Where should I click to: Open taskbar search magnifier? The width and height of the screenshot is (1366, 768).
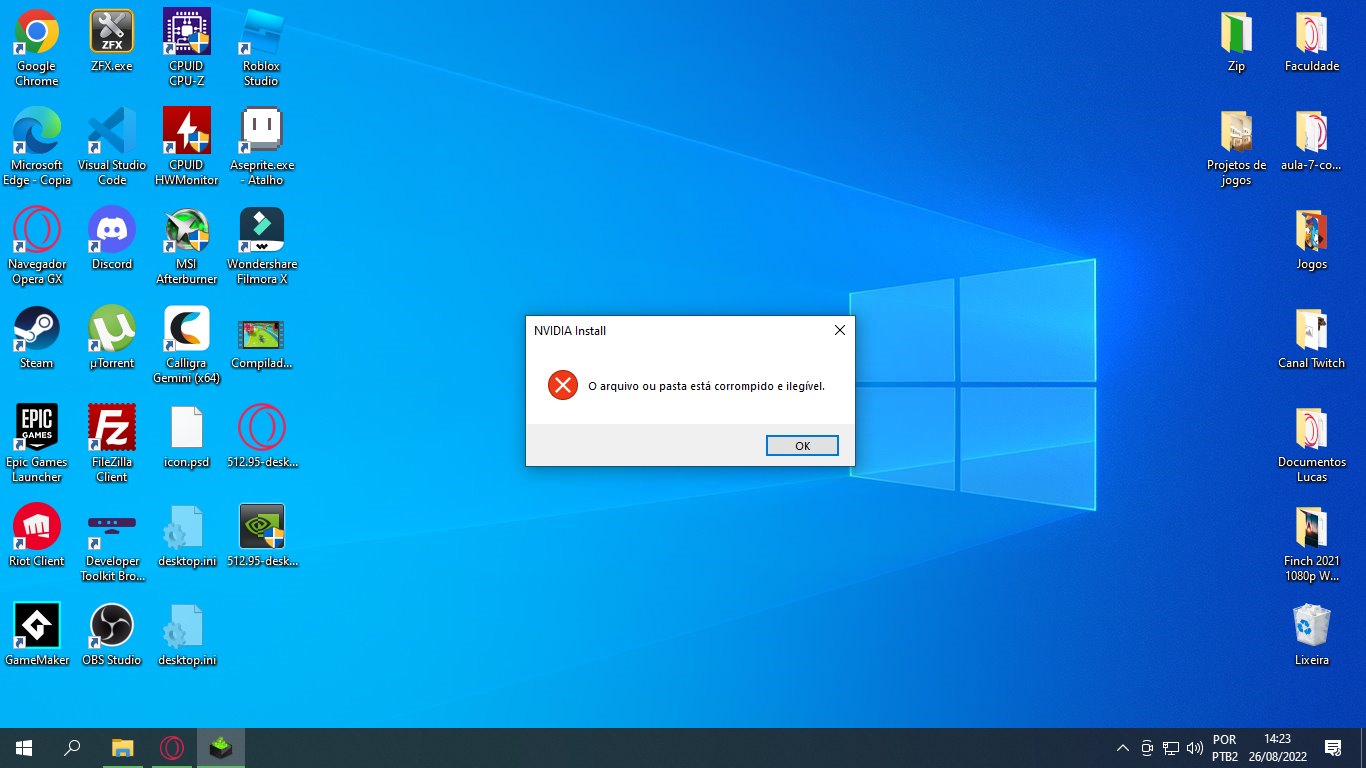coord(72,748)
